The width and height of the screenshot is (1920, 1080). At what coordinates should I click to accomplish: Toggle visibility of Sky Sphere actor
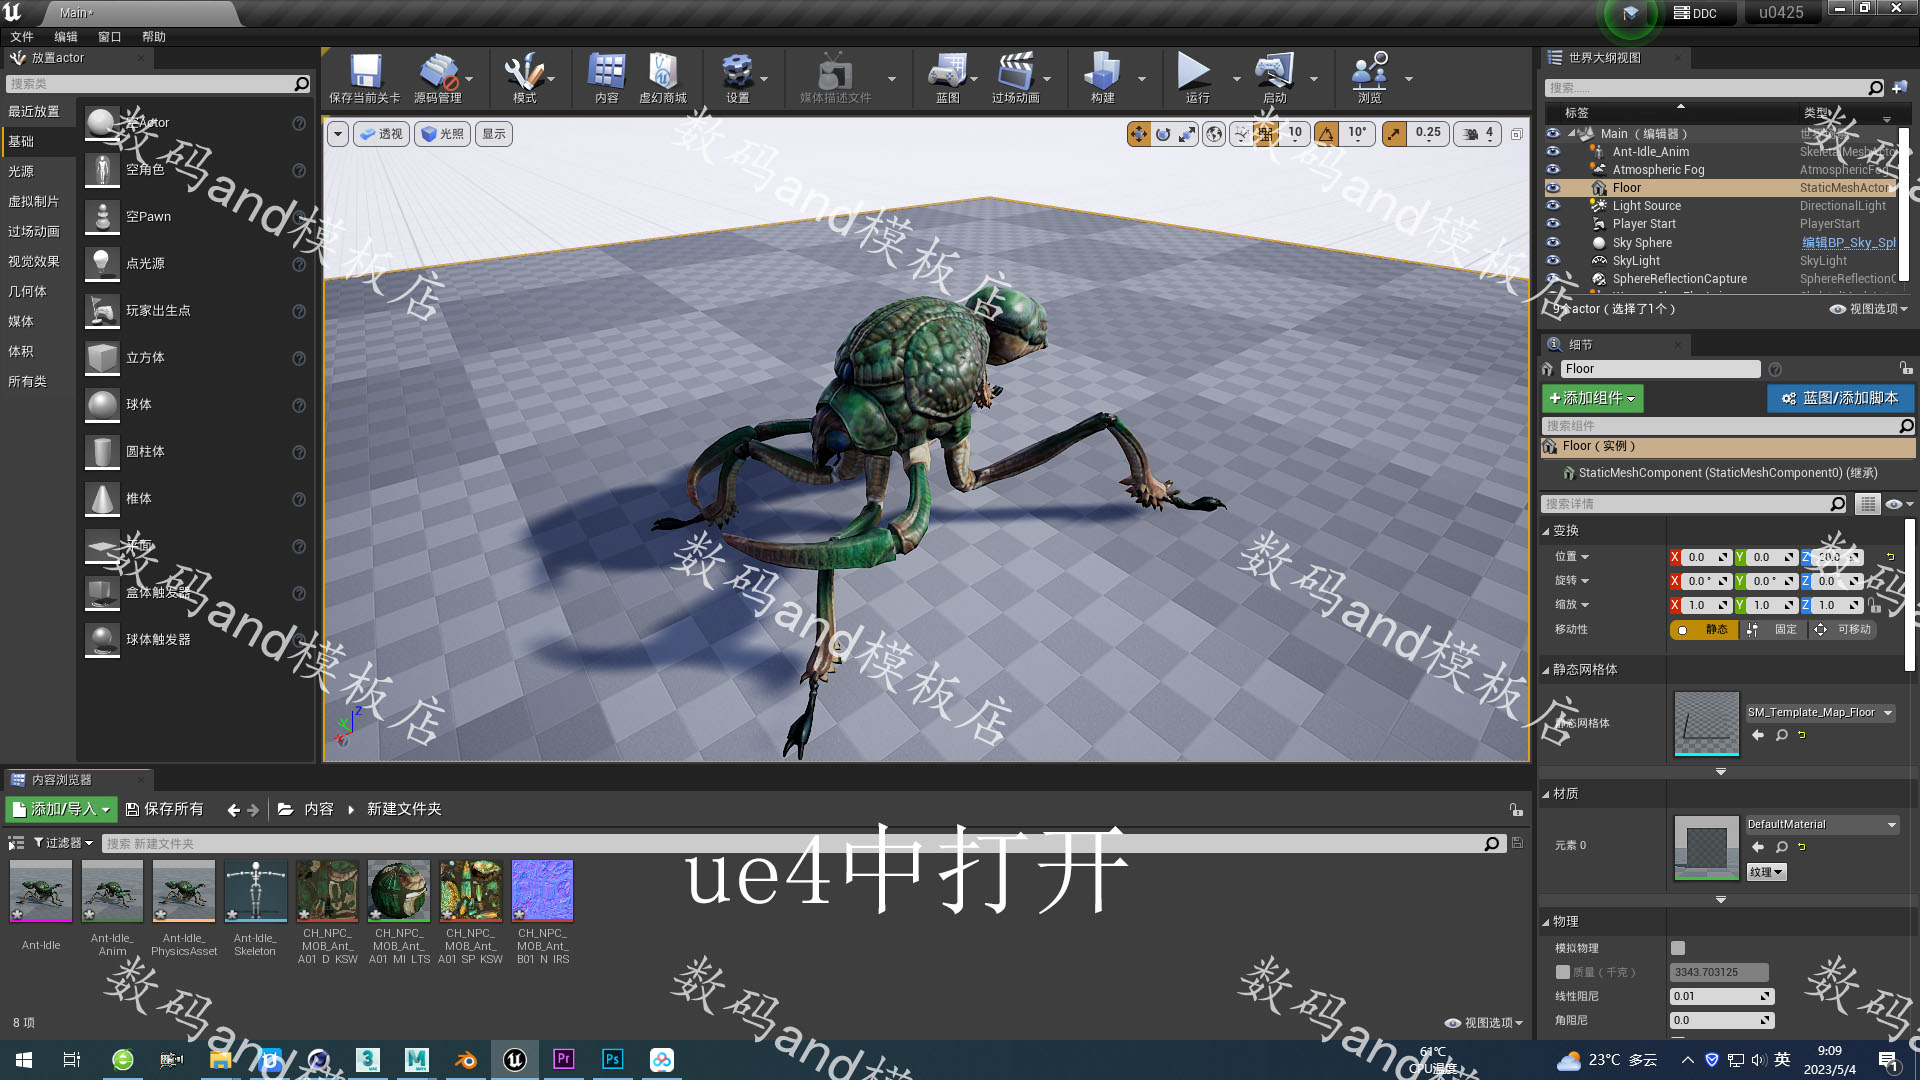(x=1553, y=243)
